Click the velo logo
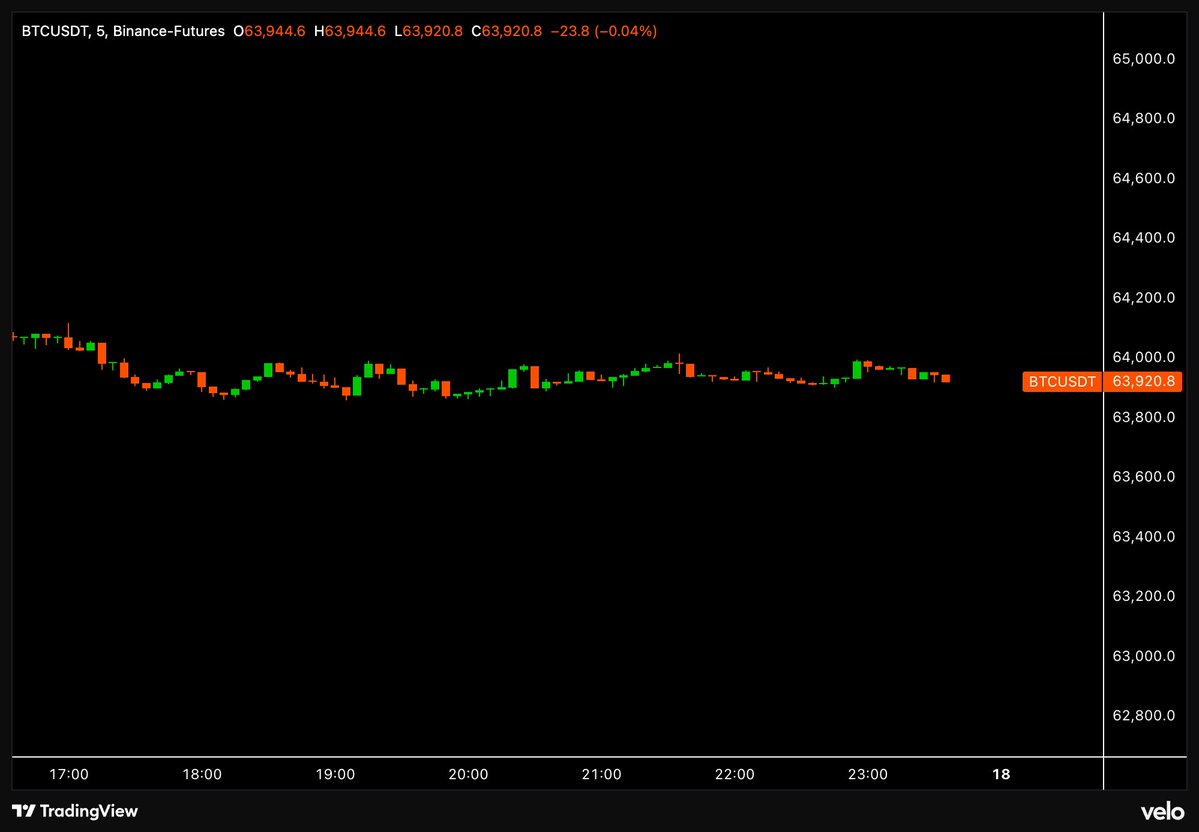 tap(1162, 811)
